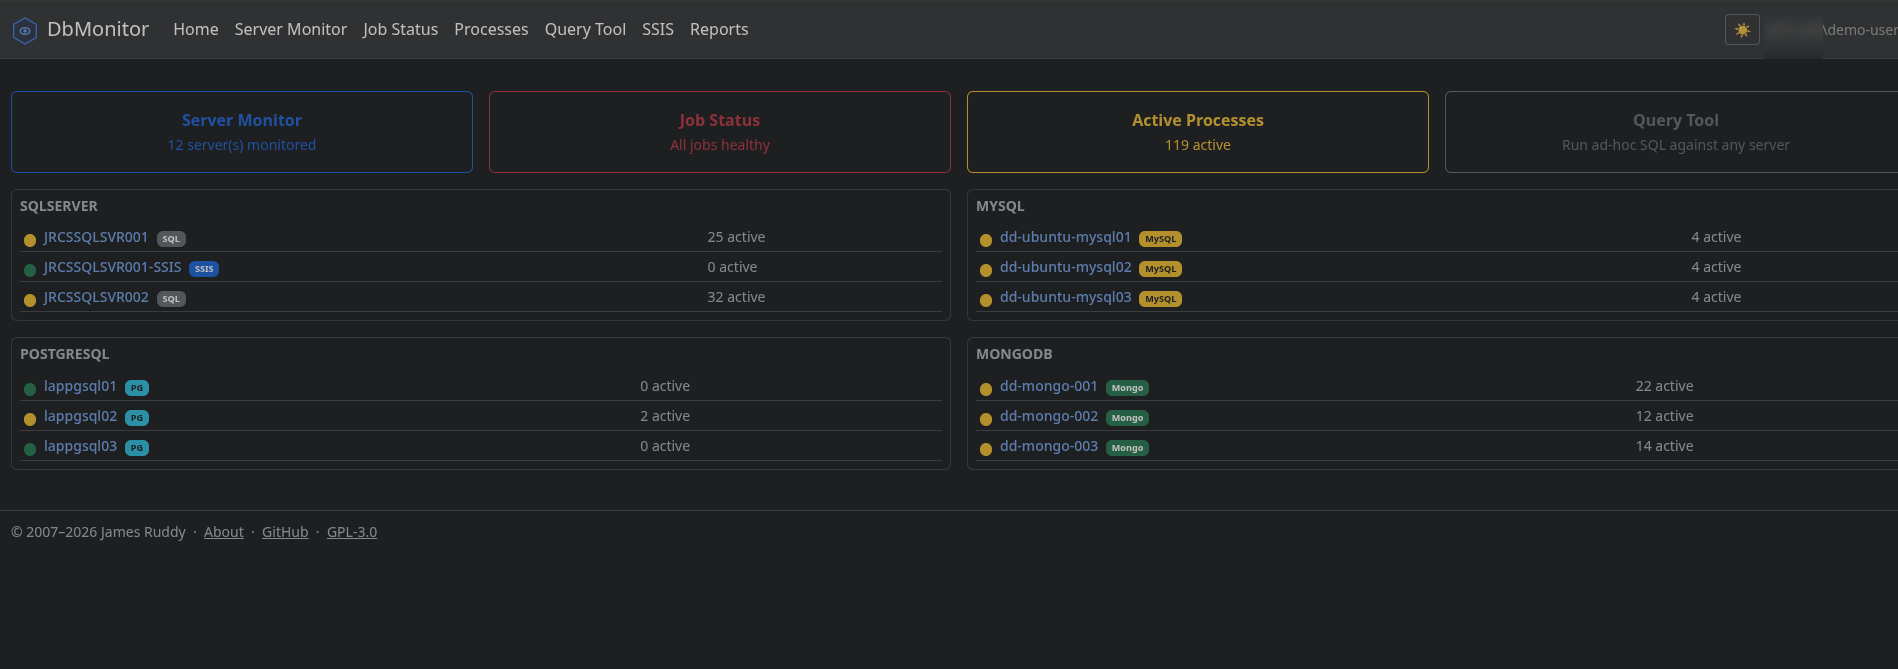1898x669 pixels.
Task: Open the GitHub footer link
Action: [x=285, y=532]
